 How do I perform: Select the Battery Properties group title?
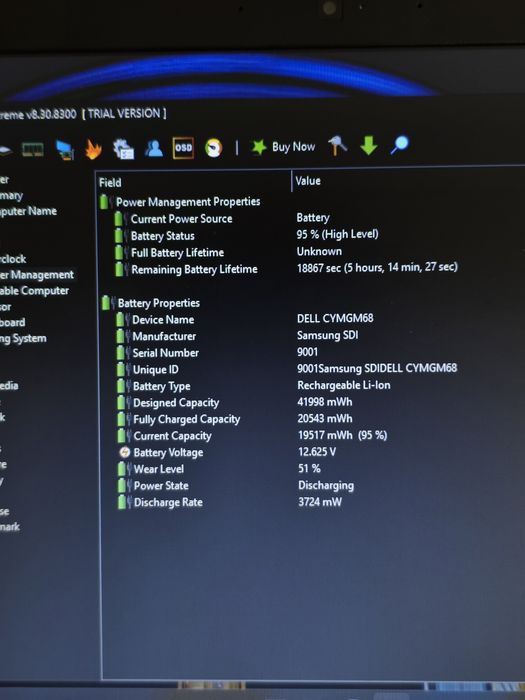coord(158,303)
